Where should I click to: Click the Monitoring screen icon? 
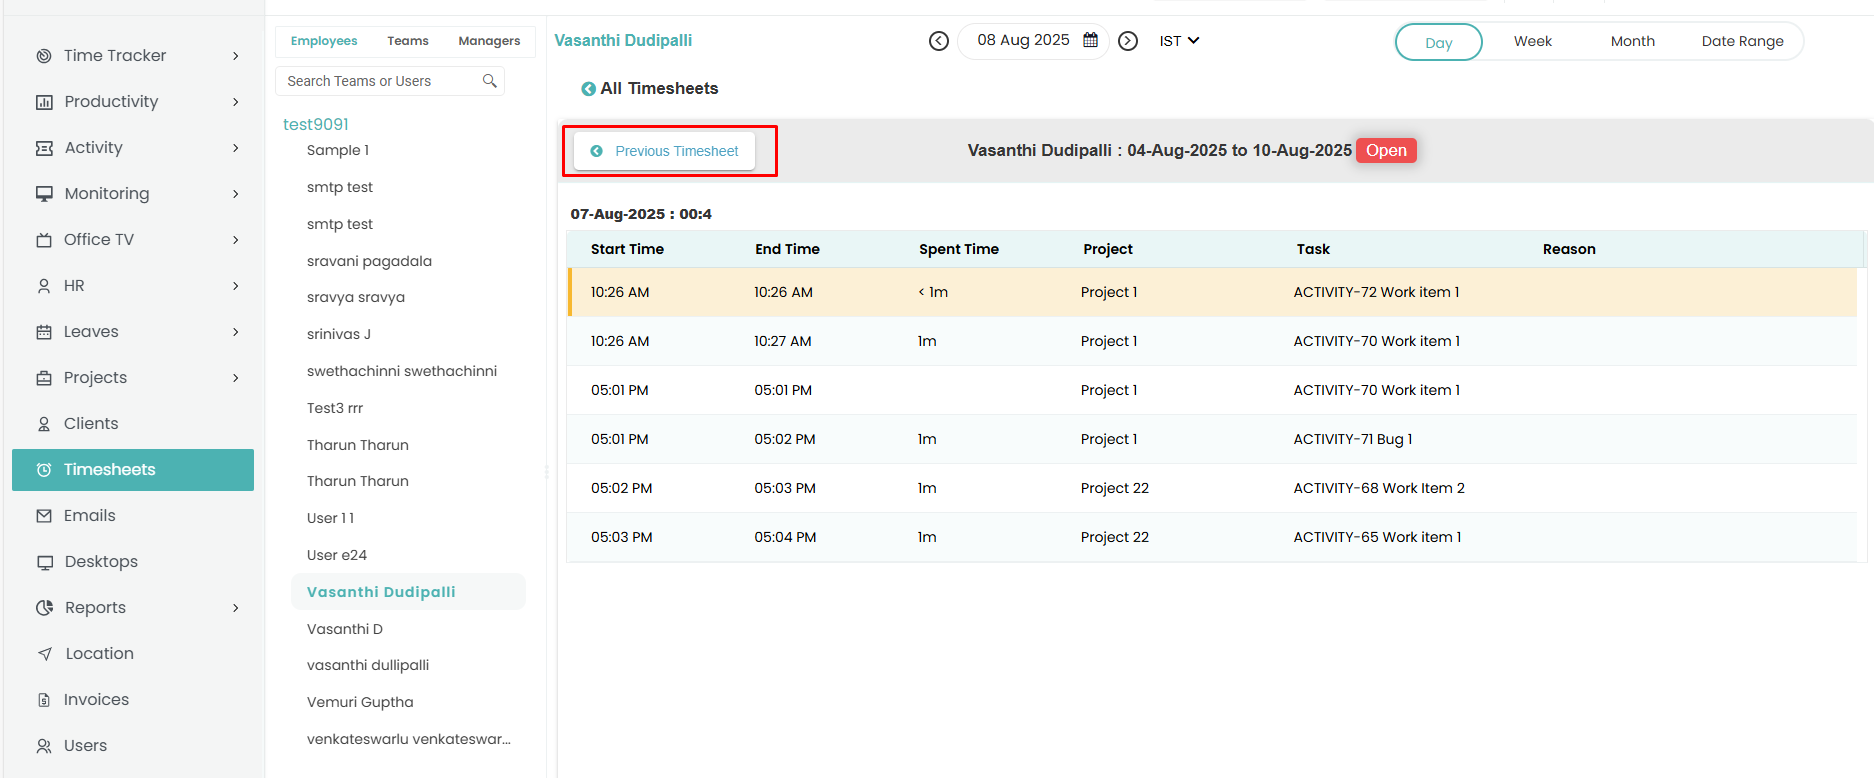click(x=44, y=194)
